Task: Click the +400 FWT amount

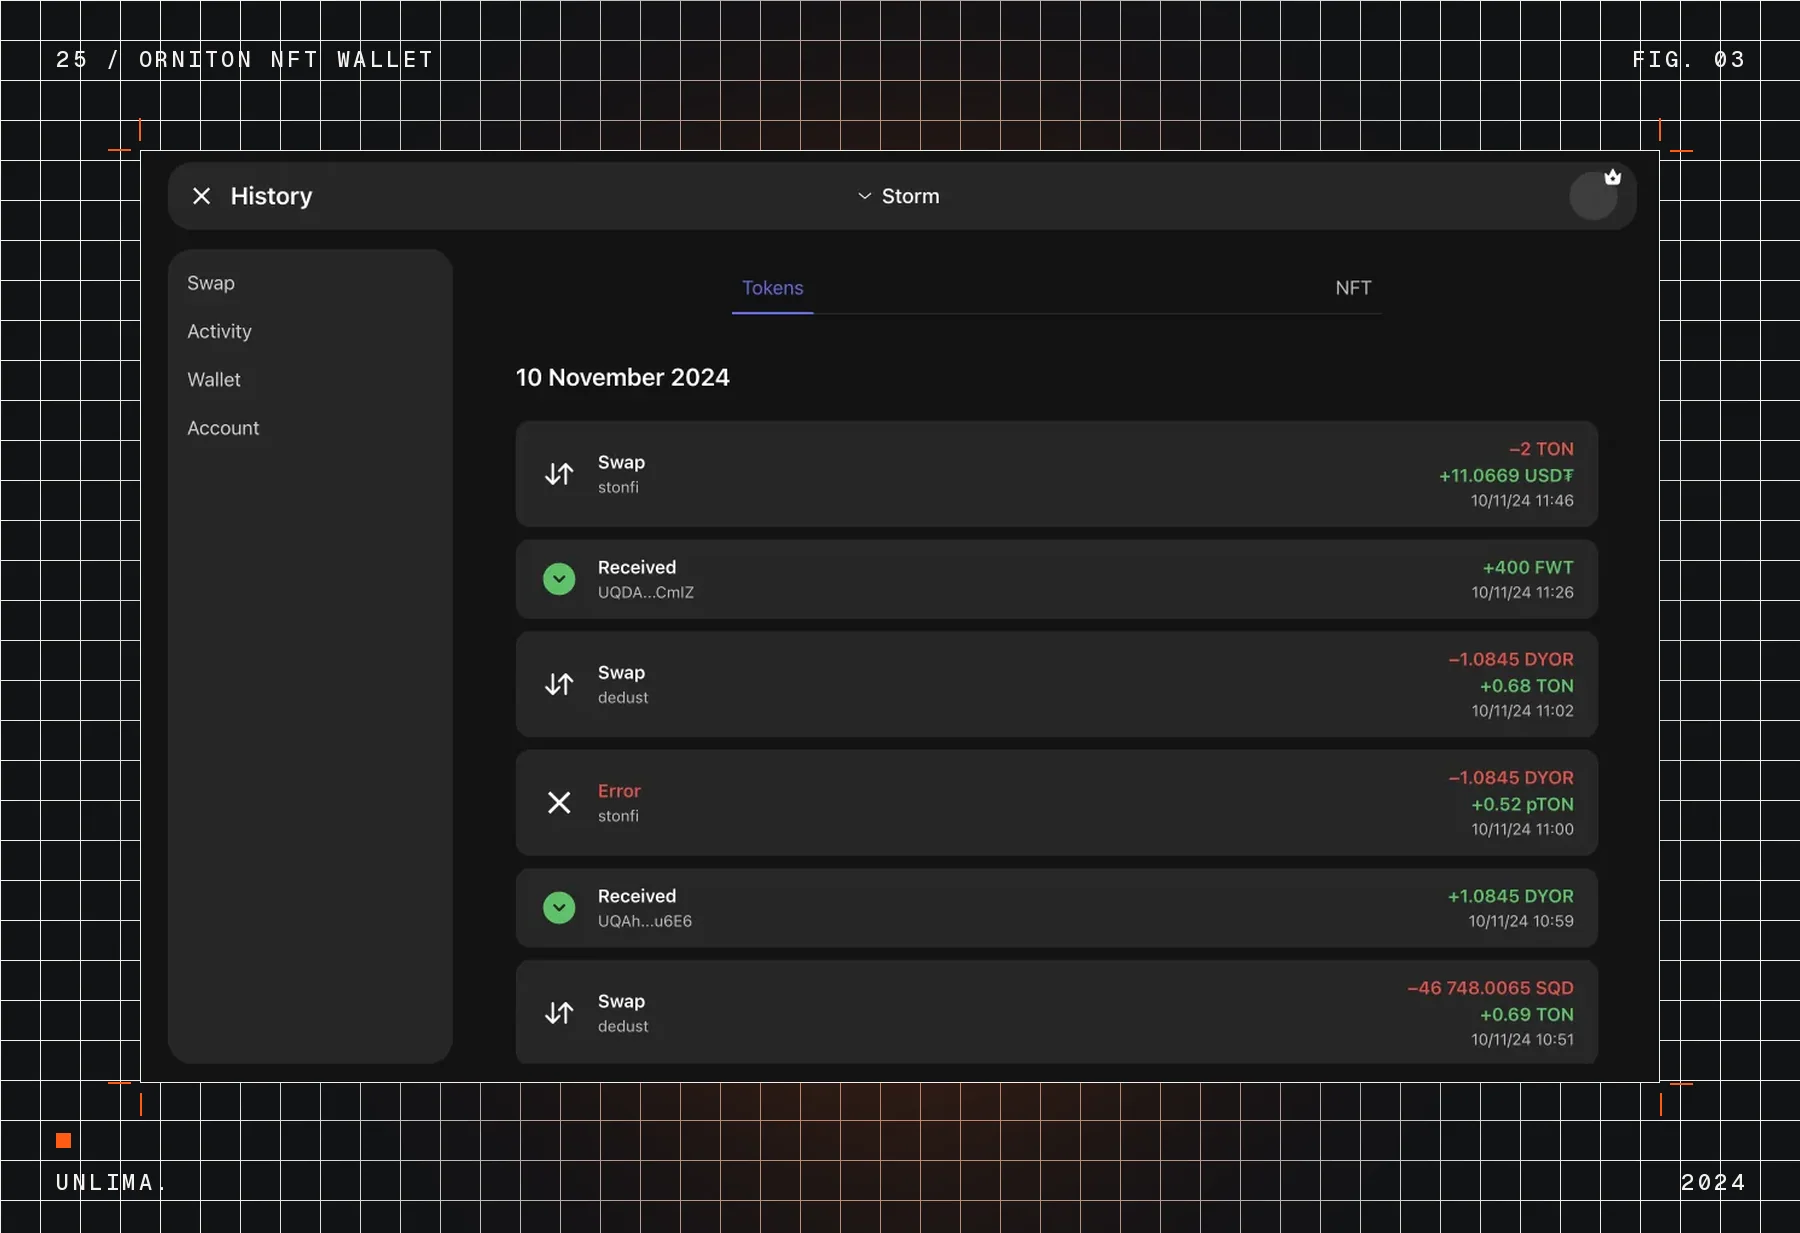Action: tap(1527, 567)
